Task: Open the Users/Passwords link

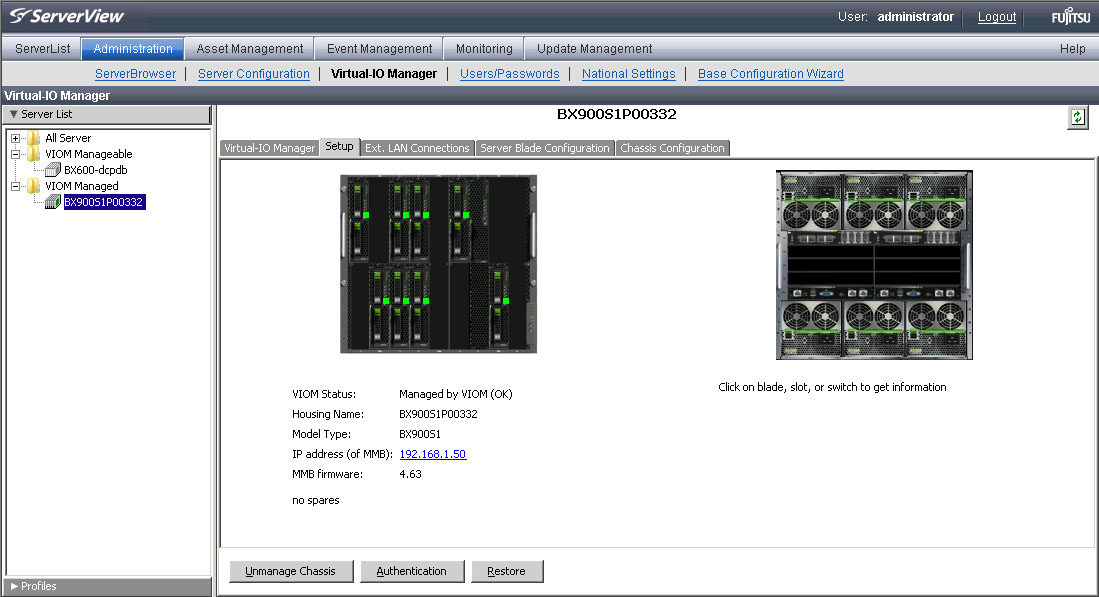Action: tap(510, 74)
